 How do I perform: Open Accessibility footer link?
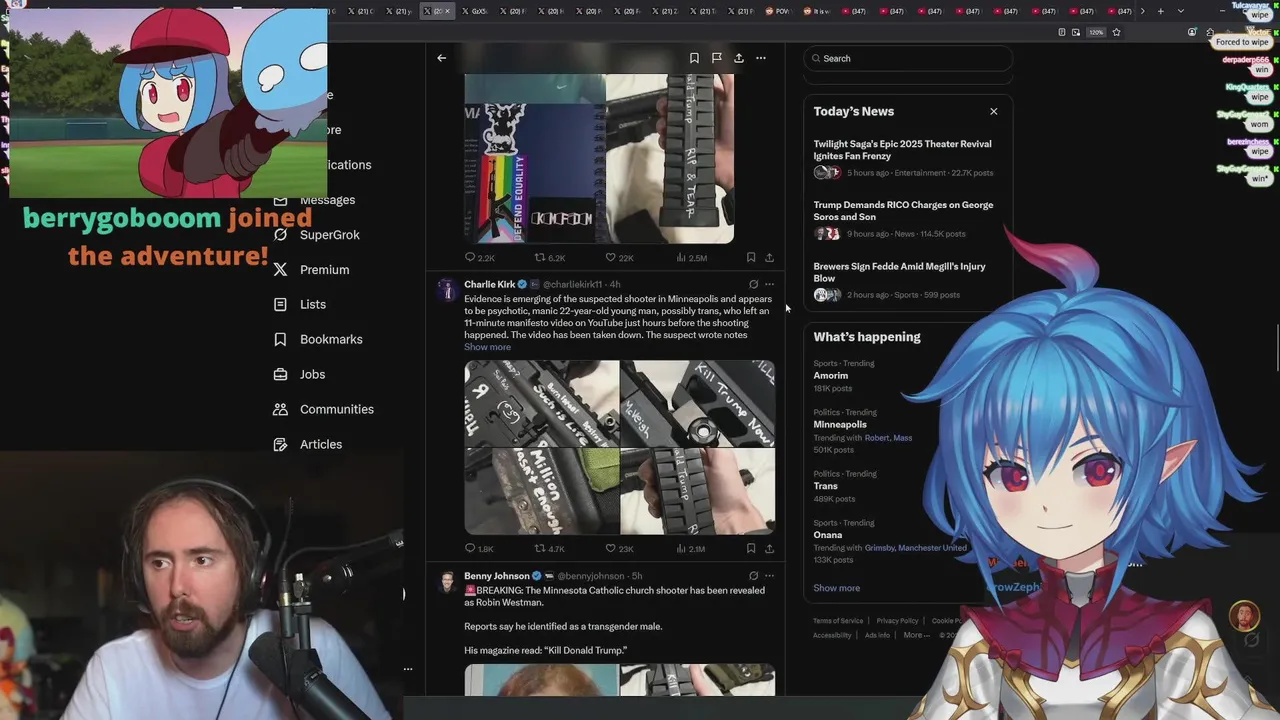click(x=832, y=635)
